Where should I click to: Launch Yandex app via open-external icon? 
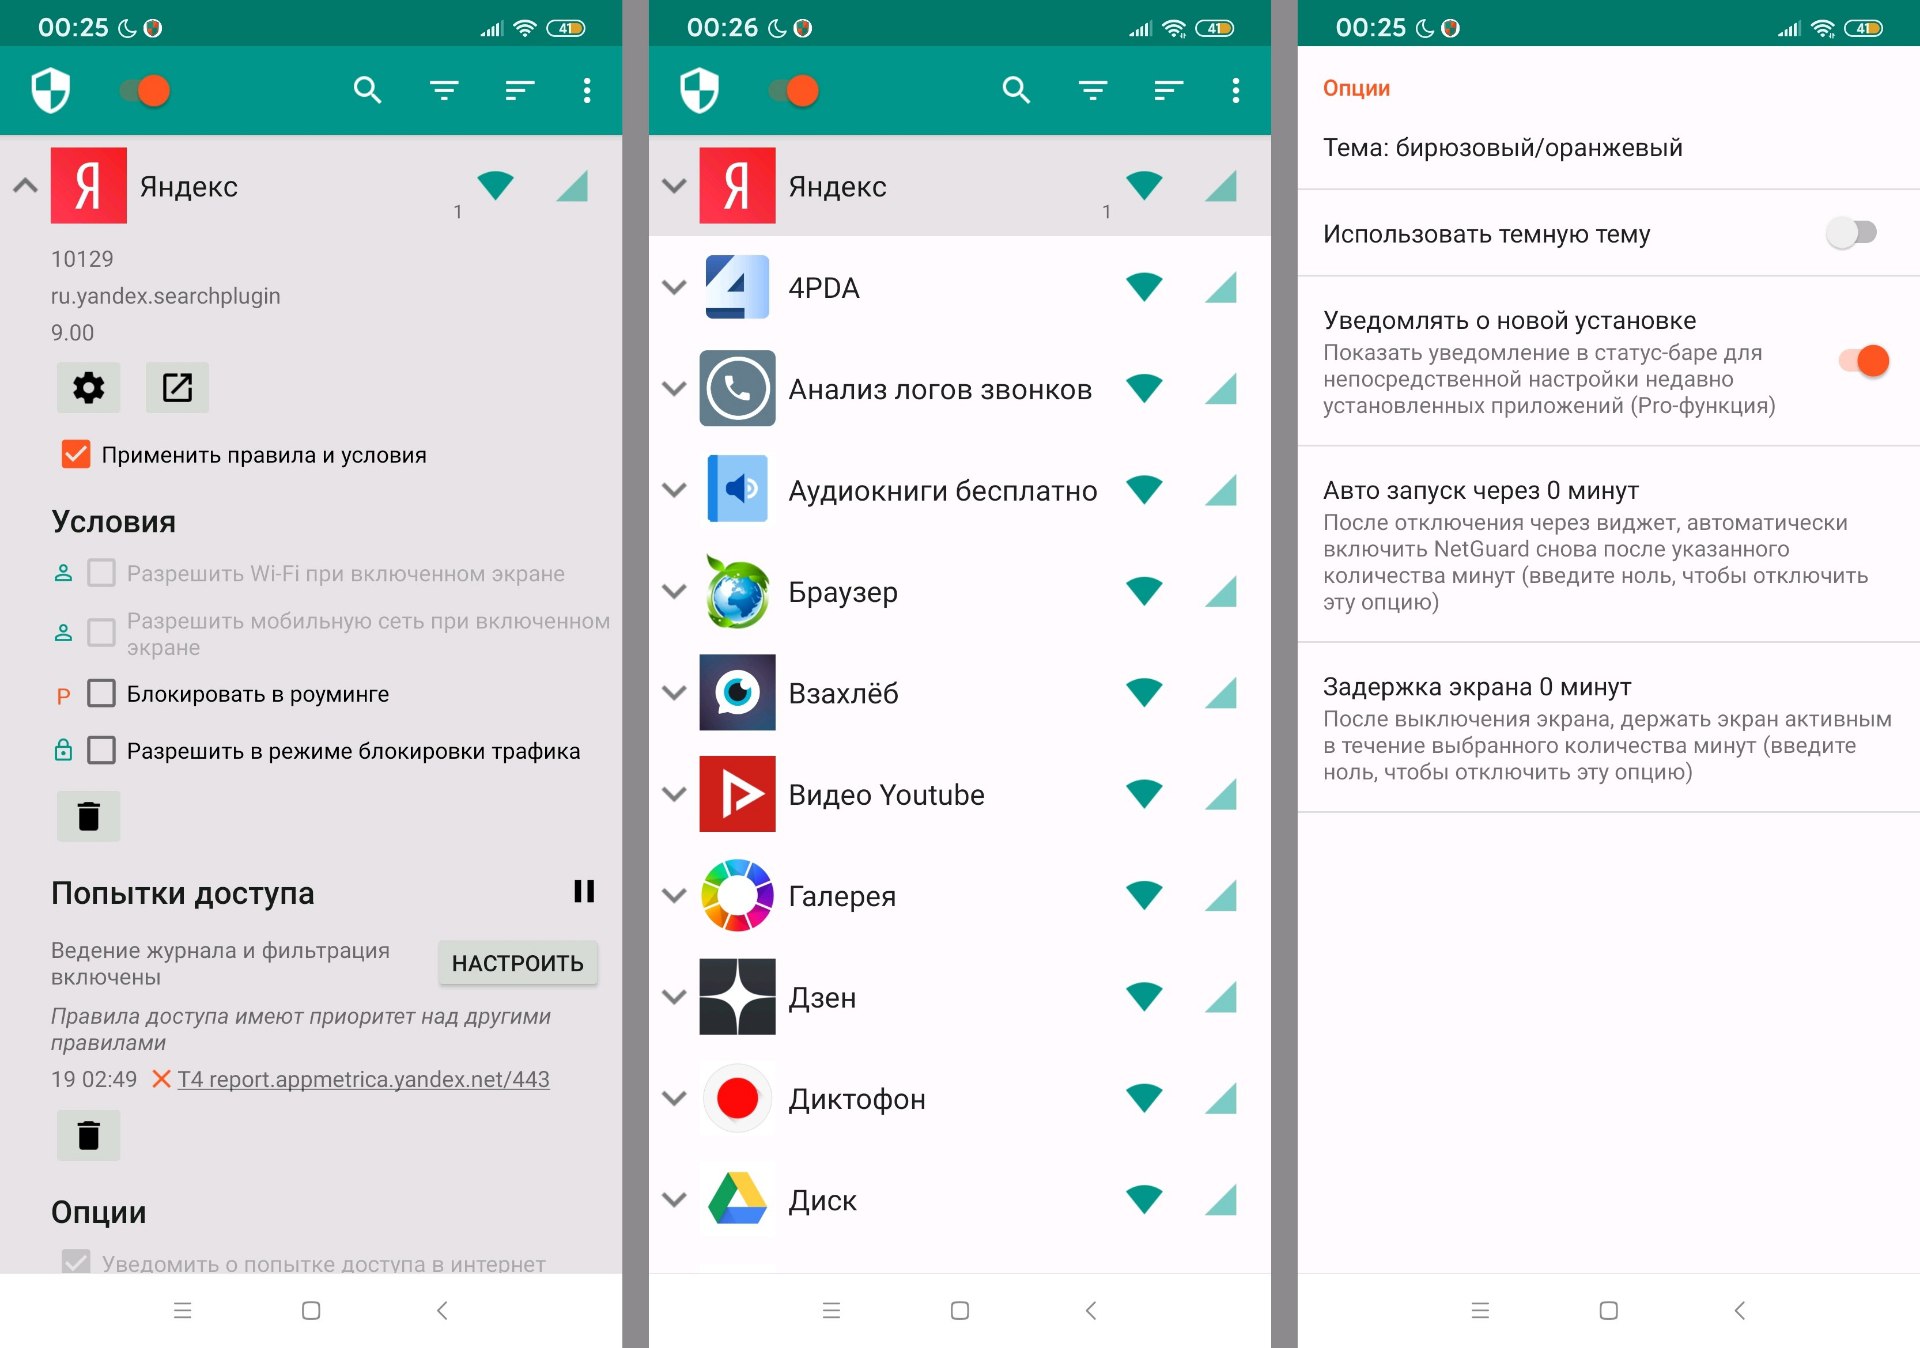click(177, 387)
